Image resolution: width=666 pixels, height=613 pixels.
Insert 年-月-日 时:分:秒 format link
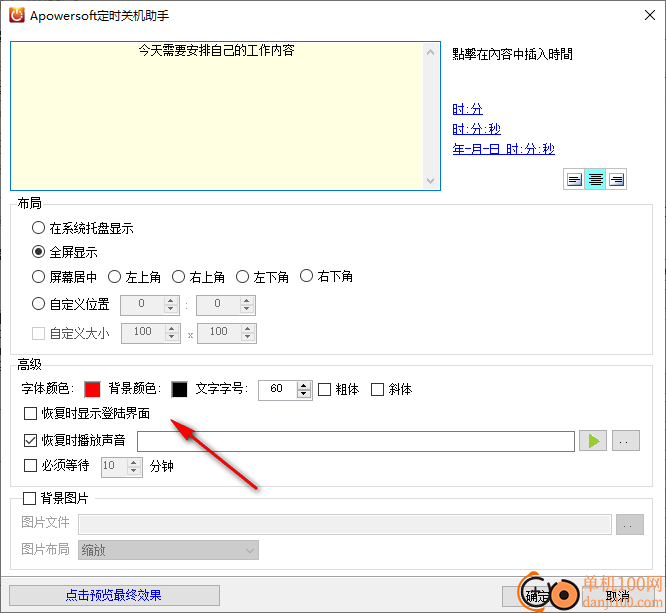point(503,149)
